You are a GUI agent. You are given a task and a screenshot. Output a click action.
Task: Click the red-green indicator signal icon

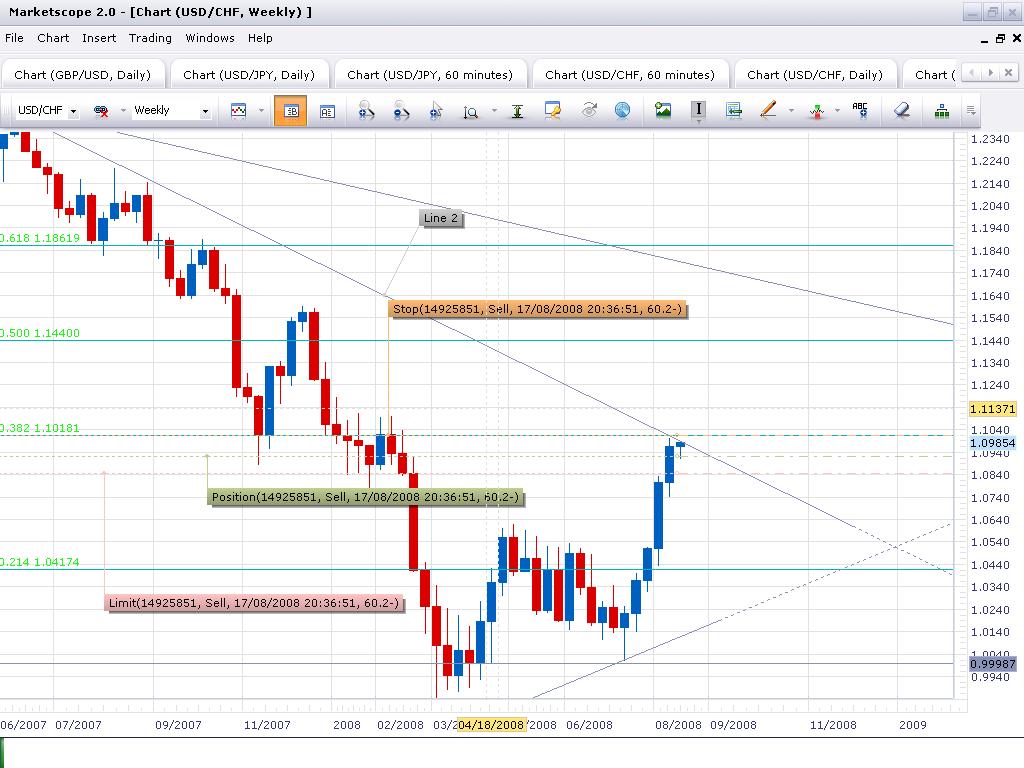tap(817, 111)
